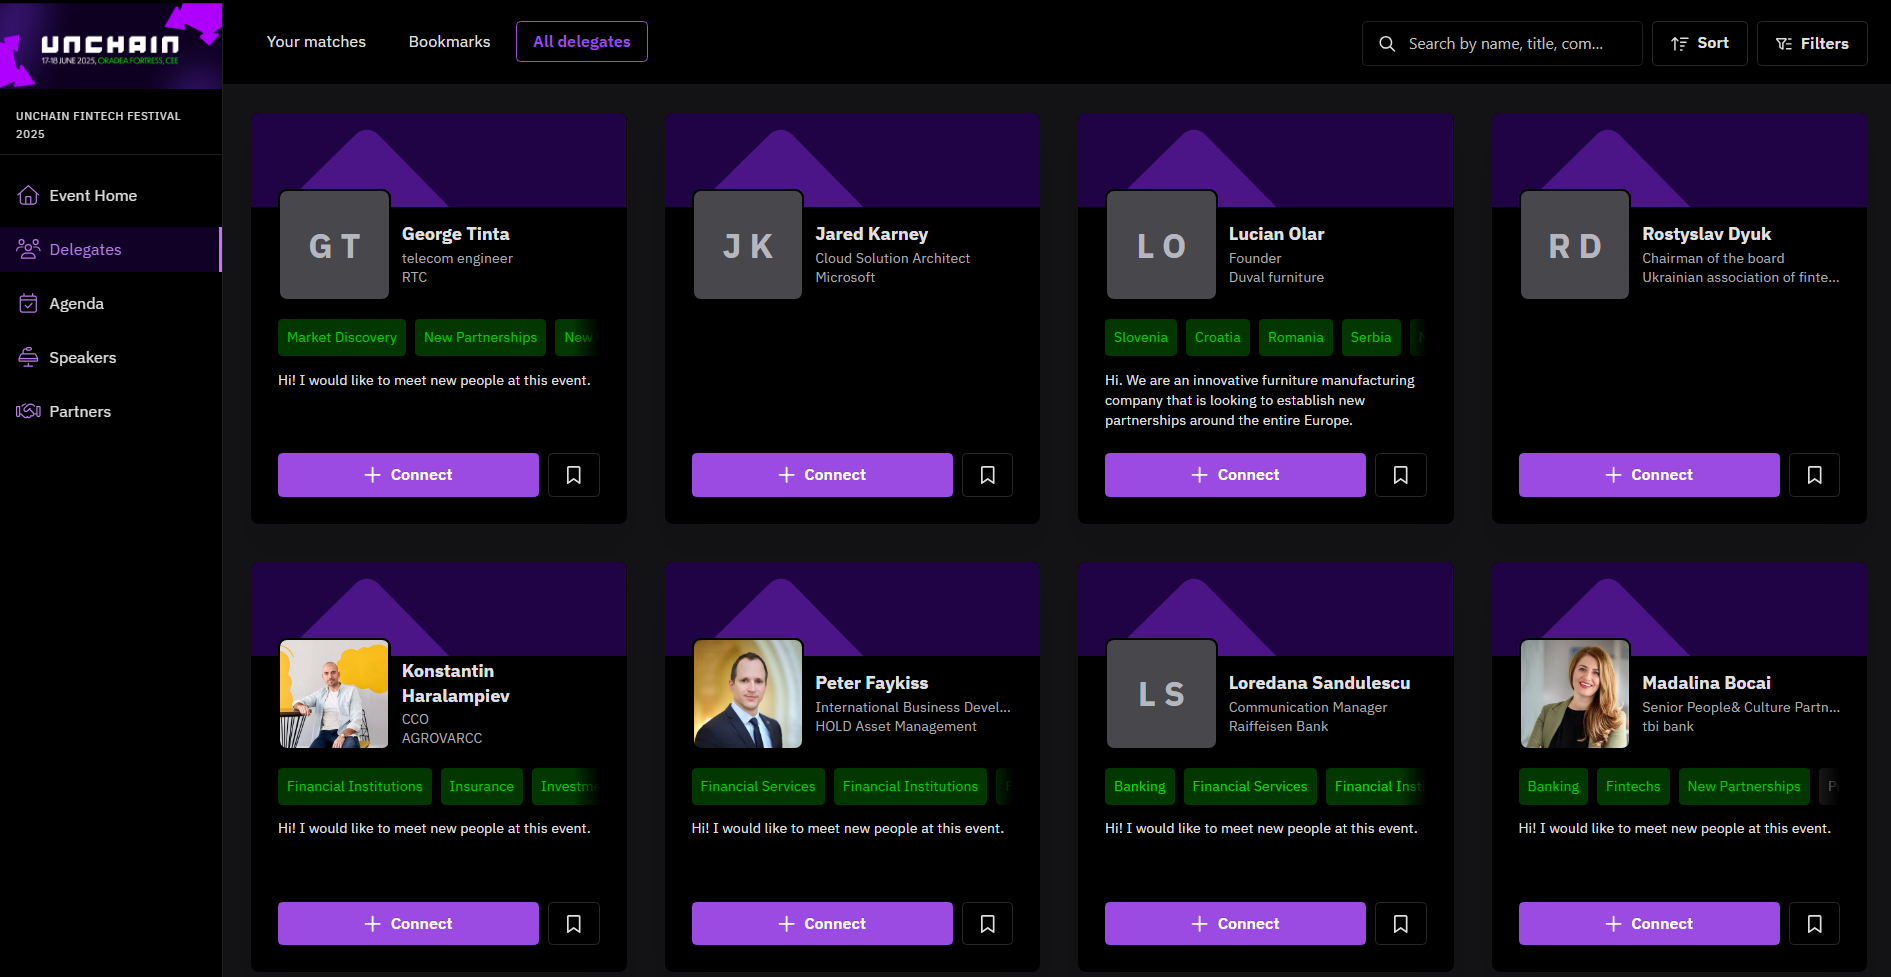Bookmark Jared Karney's profile

988,475
